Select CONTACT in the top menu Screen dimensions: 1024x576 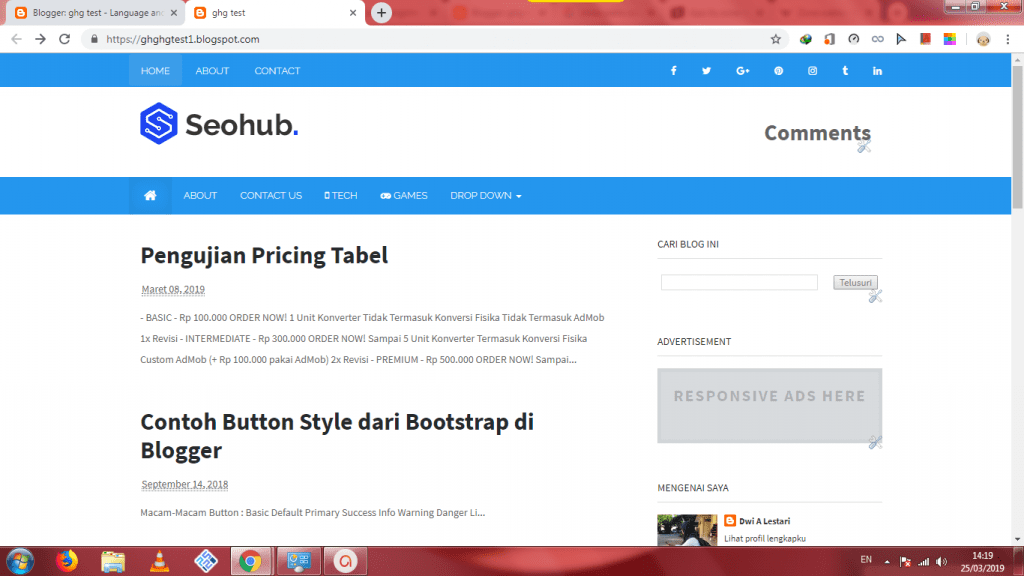pyautogui.click(x=278, y=71)
